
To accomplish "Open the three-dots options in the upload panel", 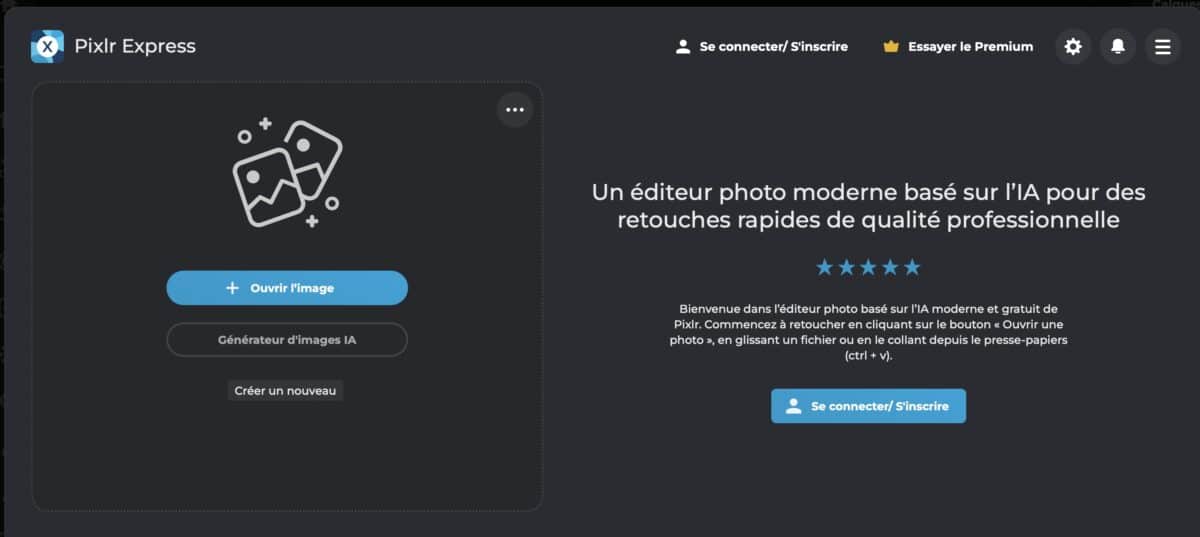I will tap(515, 110).
